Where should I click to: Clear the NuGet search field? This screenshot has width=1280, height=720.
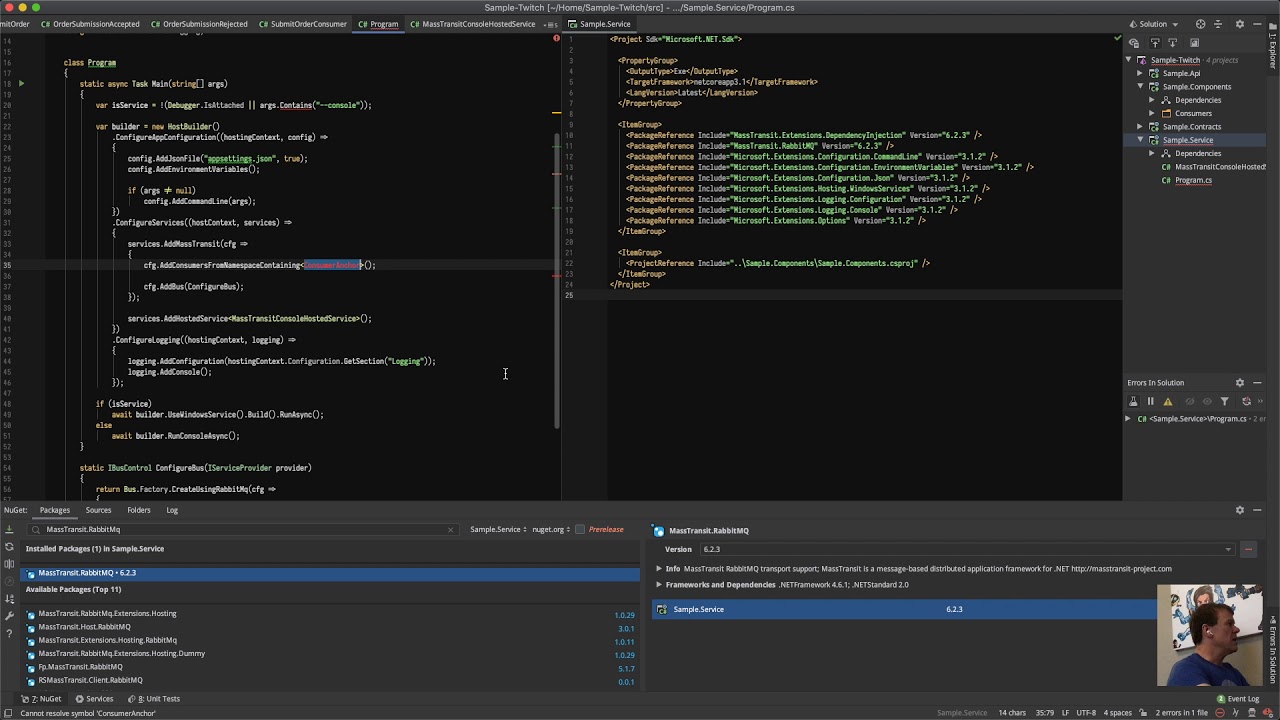click(x=450, y=530)
